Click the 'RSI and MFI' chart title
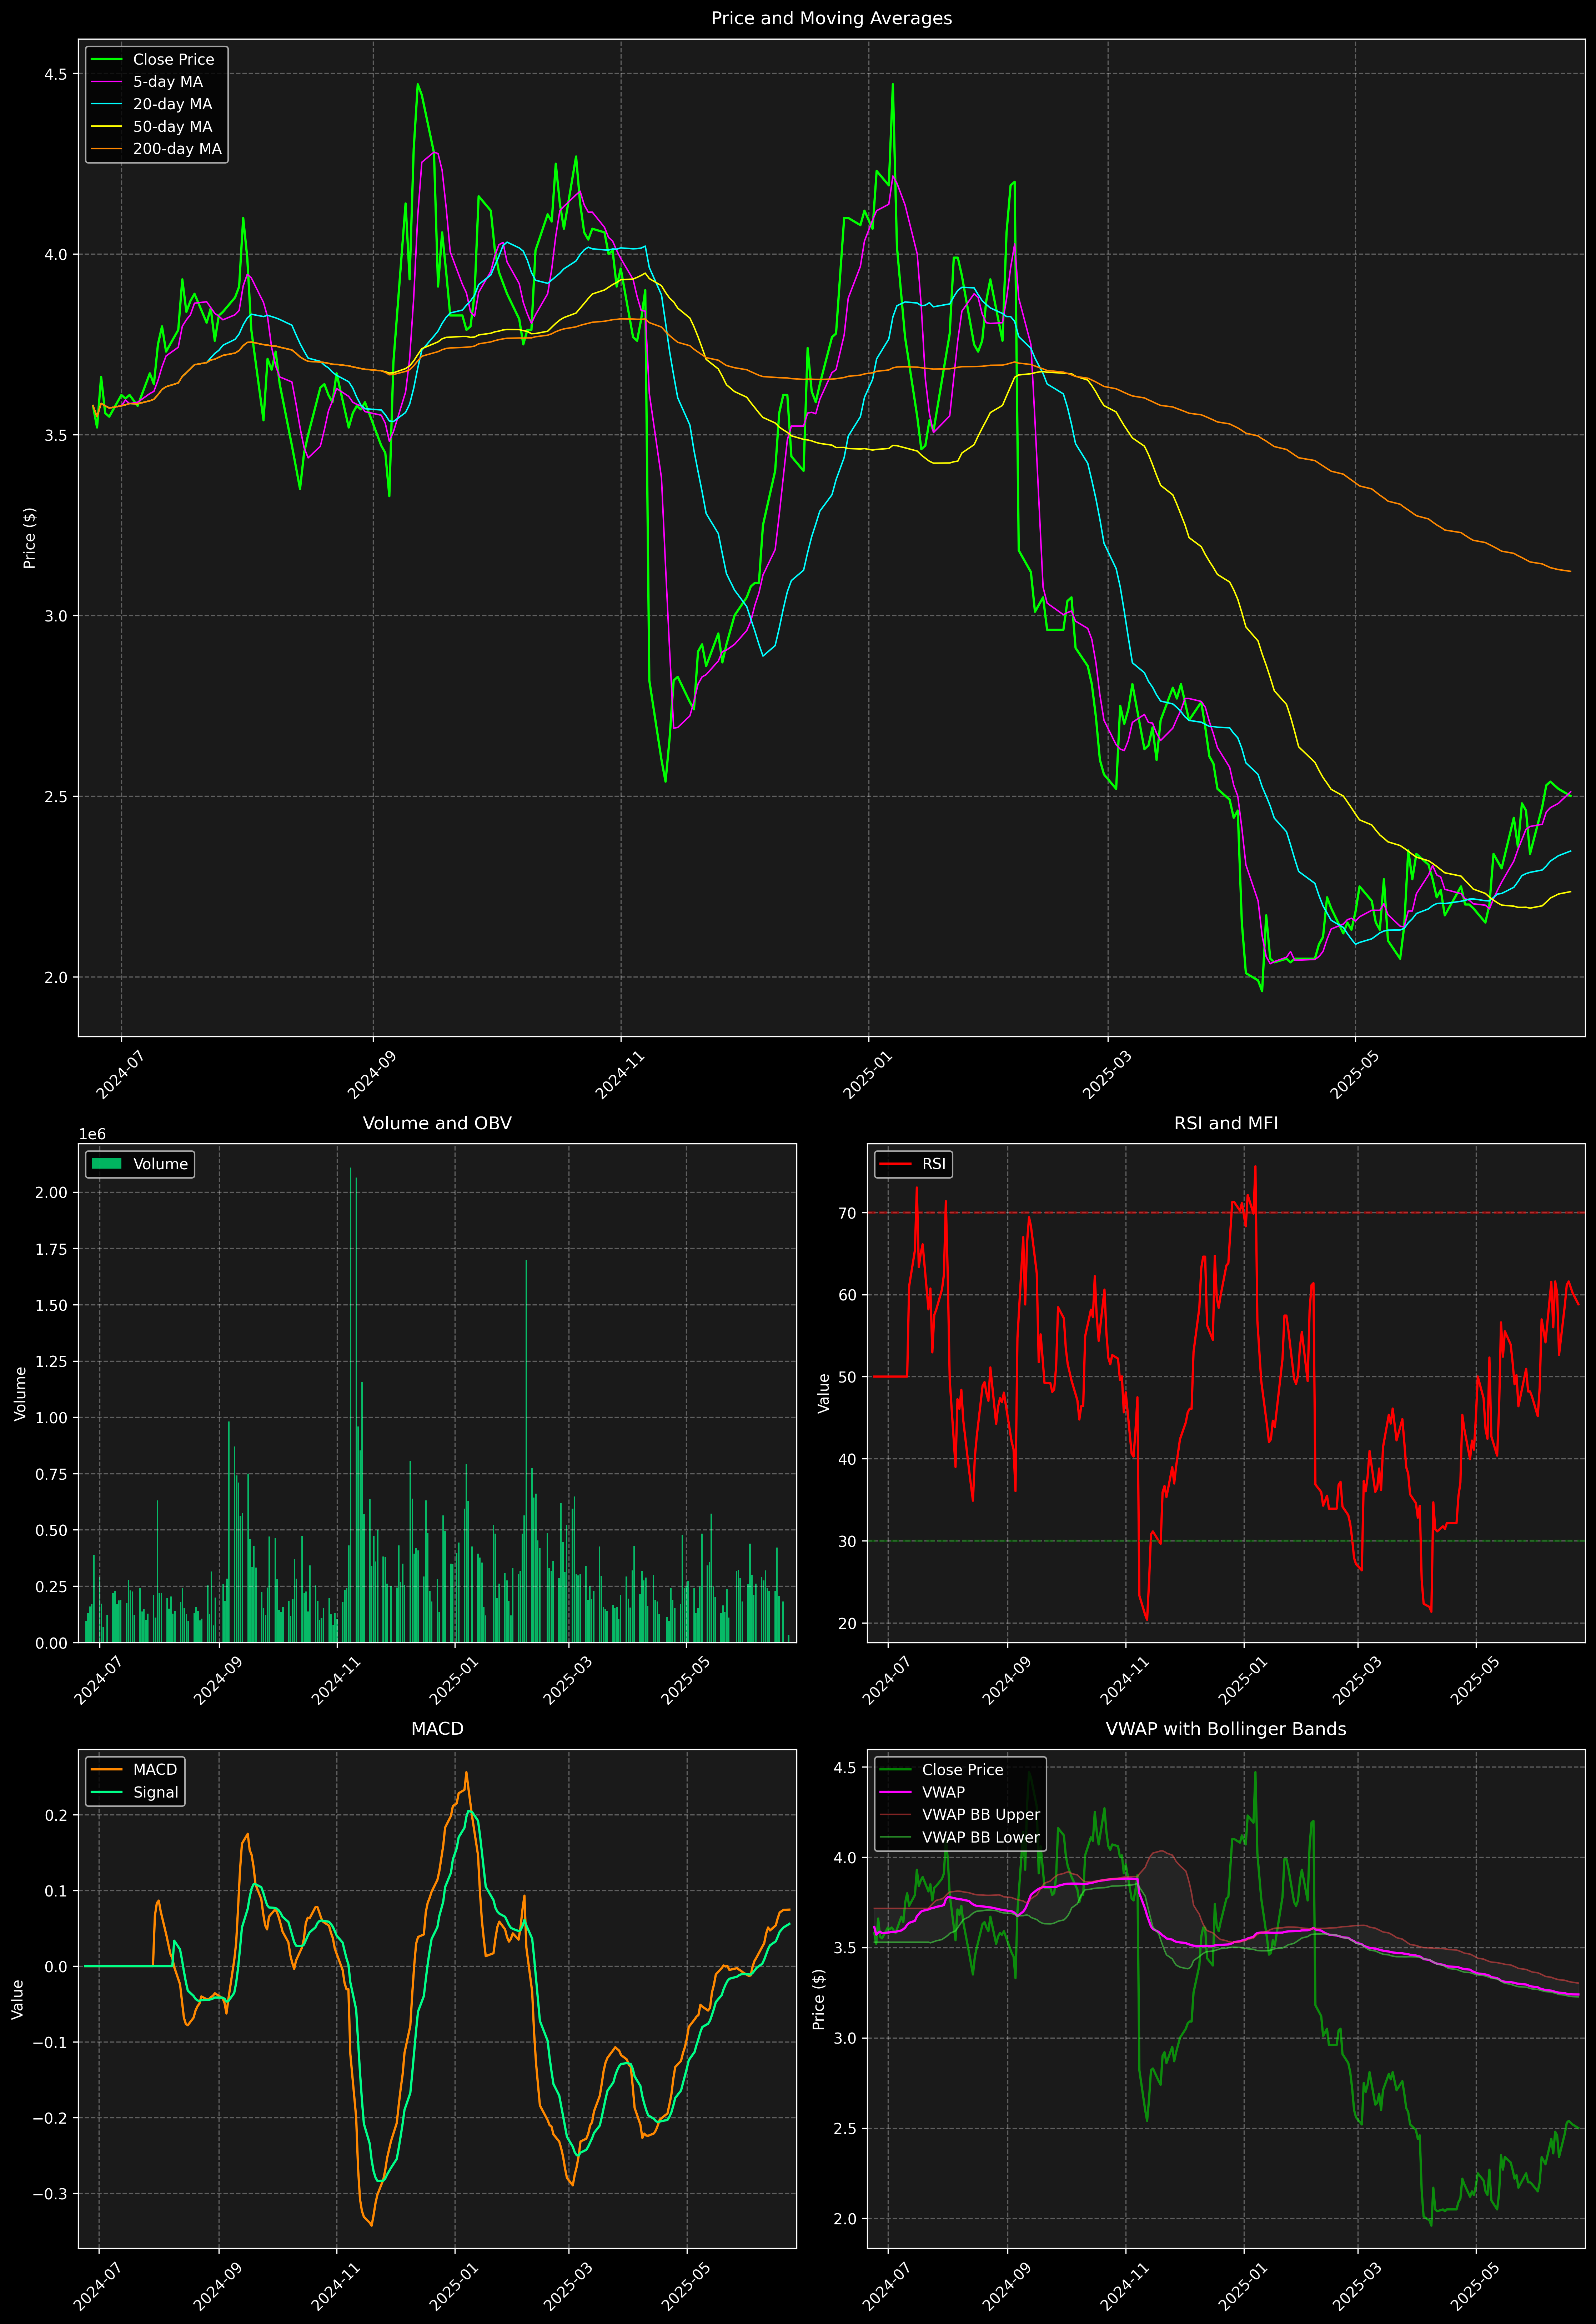This screenshot has width=1596, height=2324. [1226, 1123]
